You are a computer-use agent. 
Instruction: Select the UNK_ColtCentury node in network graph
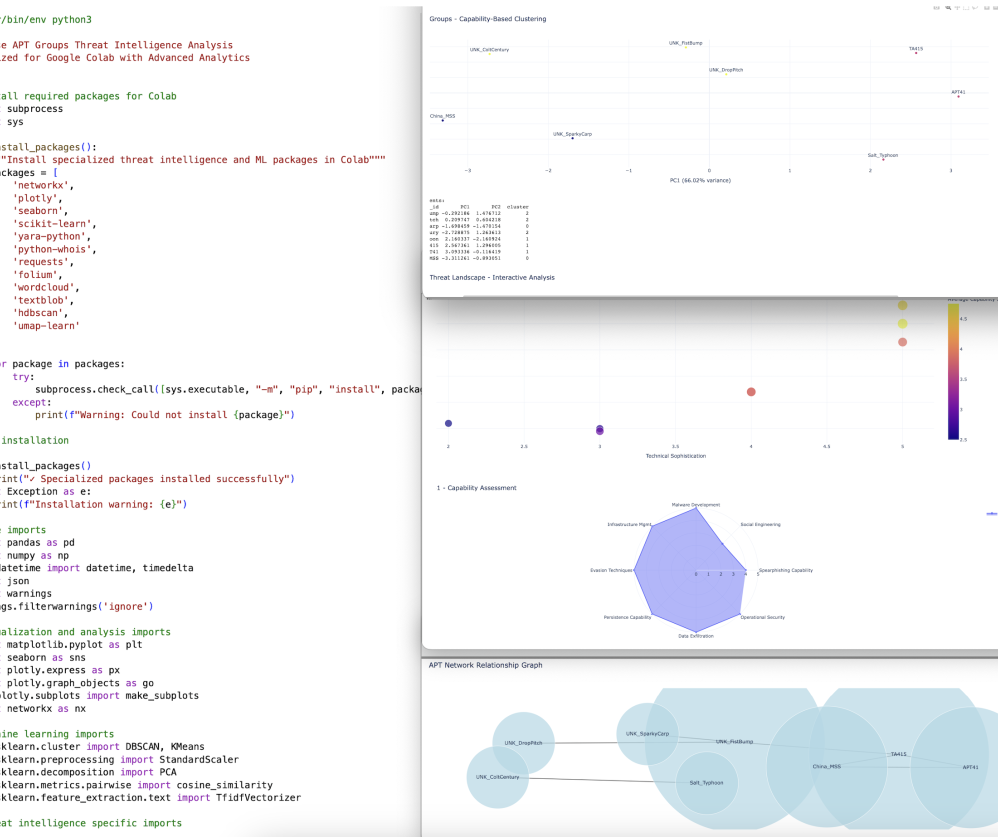point(497,777)
